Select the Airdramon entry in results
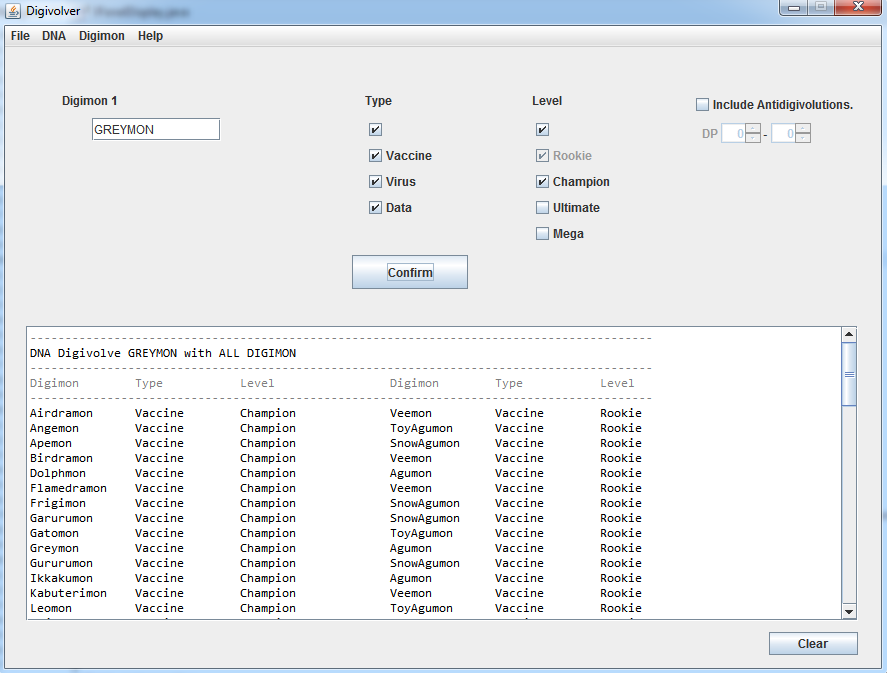887x673 pixels. pos(61,413)
